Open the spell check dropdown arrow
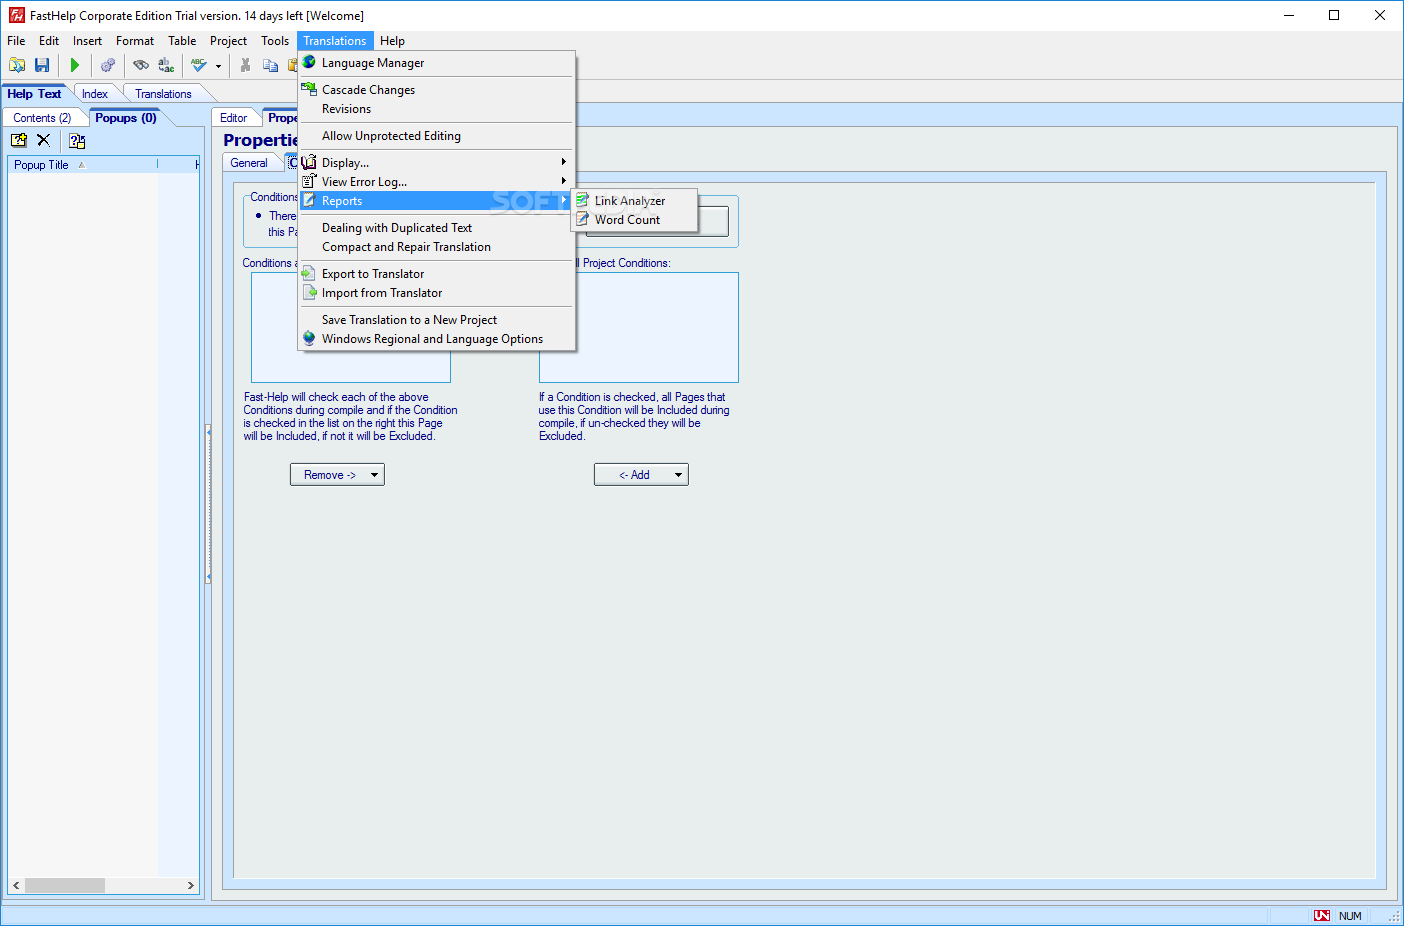 tap(218, 66)
